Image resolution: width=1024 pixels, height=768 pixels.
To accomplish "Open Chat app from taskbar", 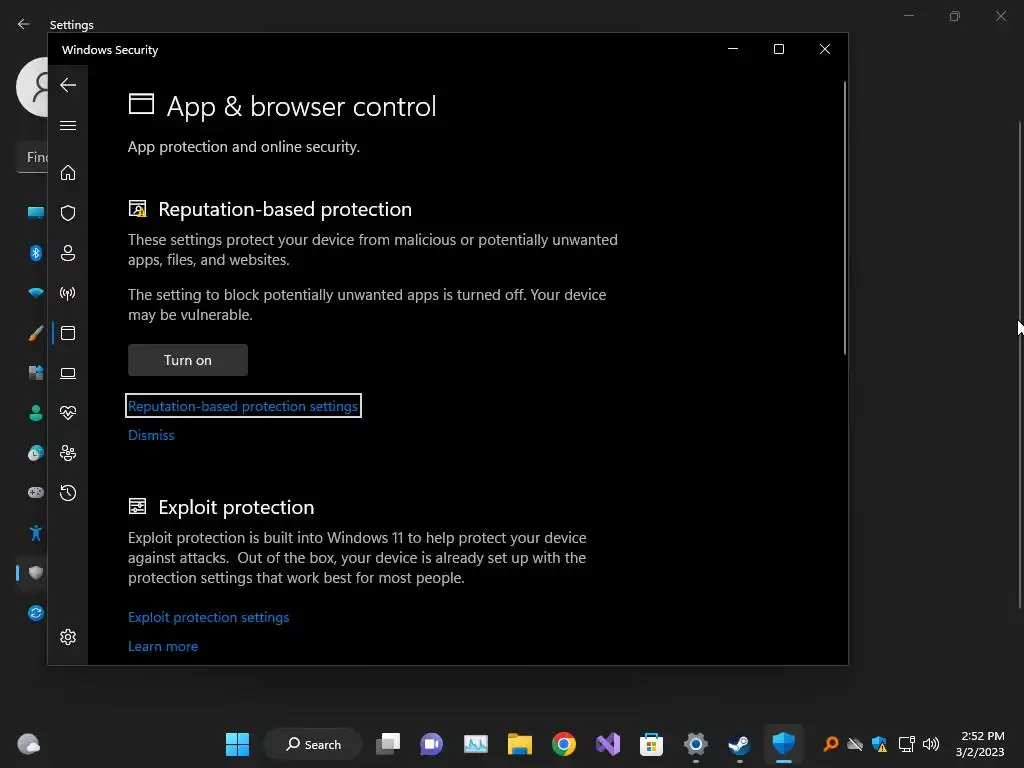I will 432,744.
